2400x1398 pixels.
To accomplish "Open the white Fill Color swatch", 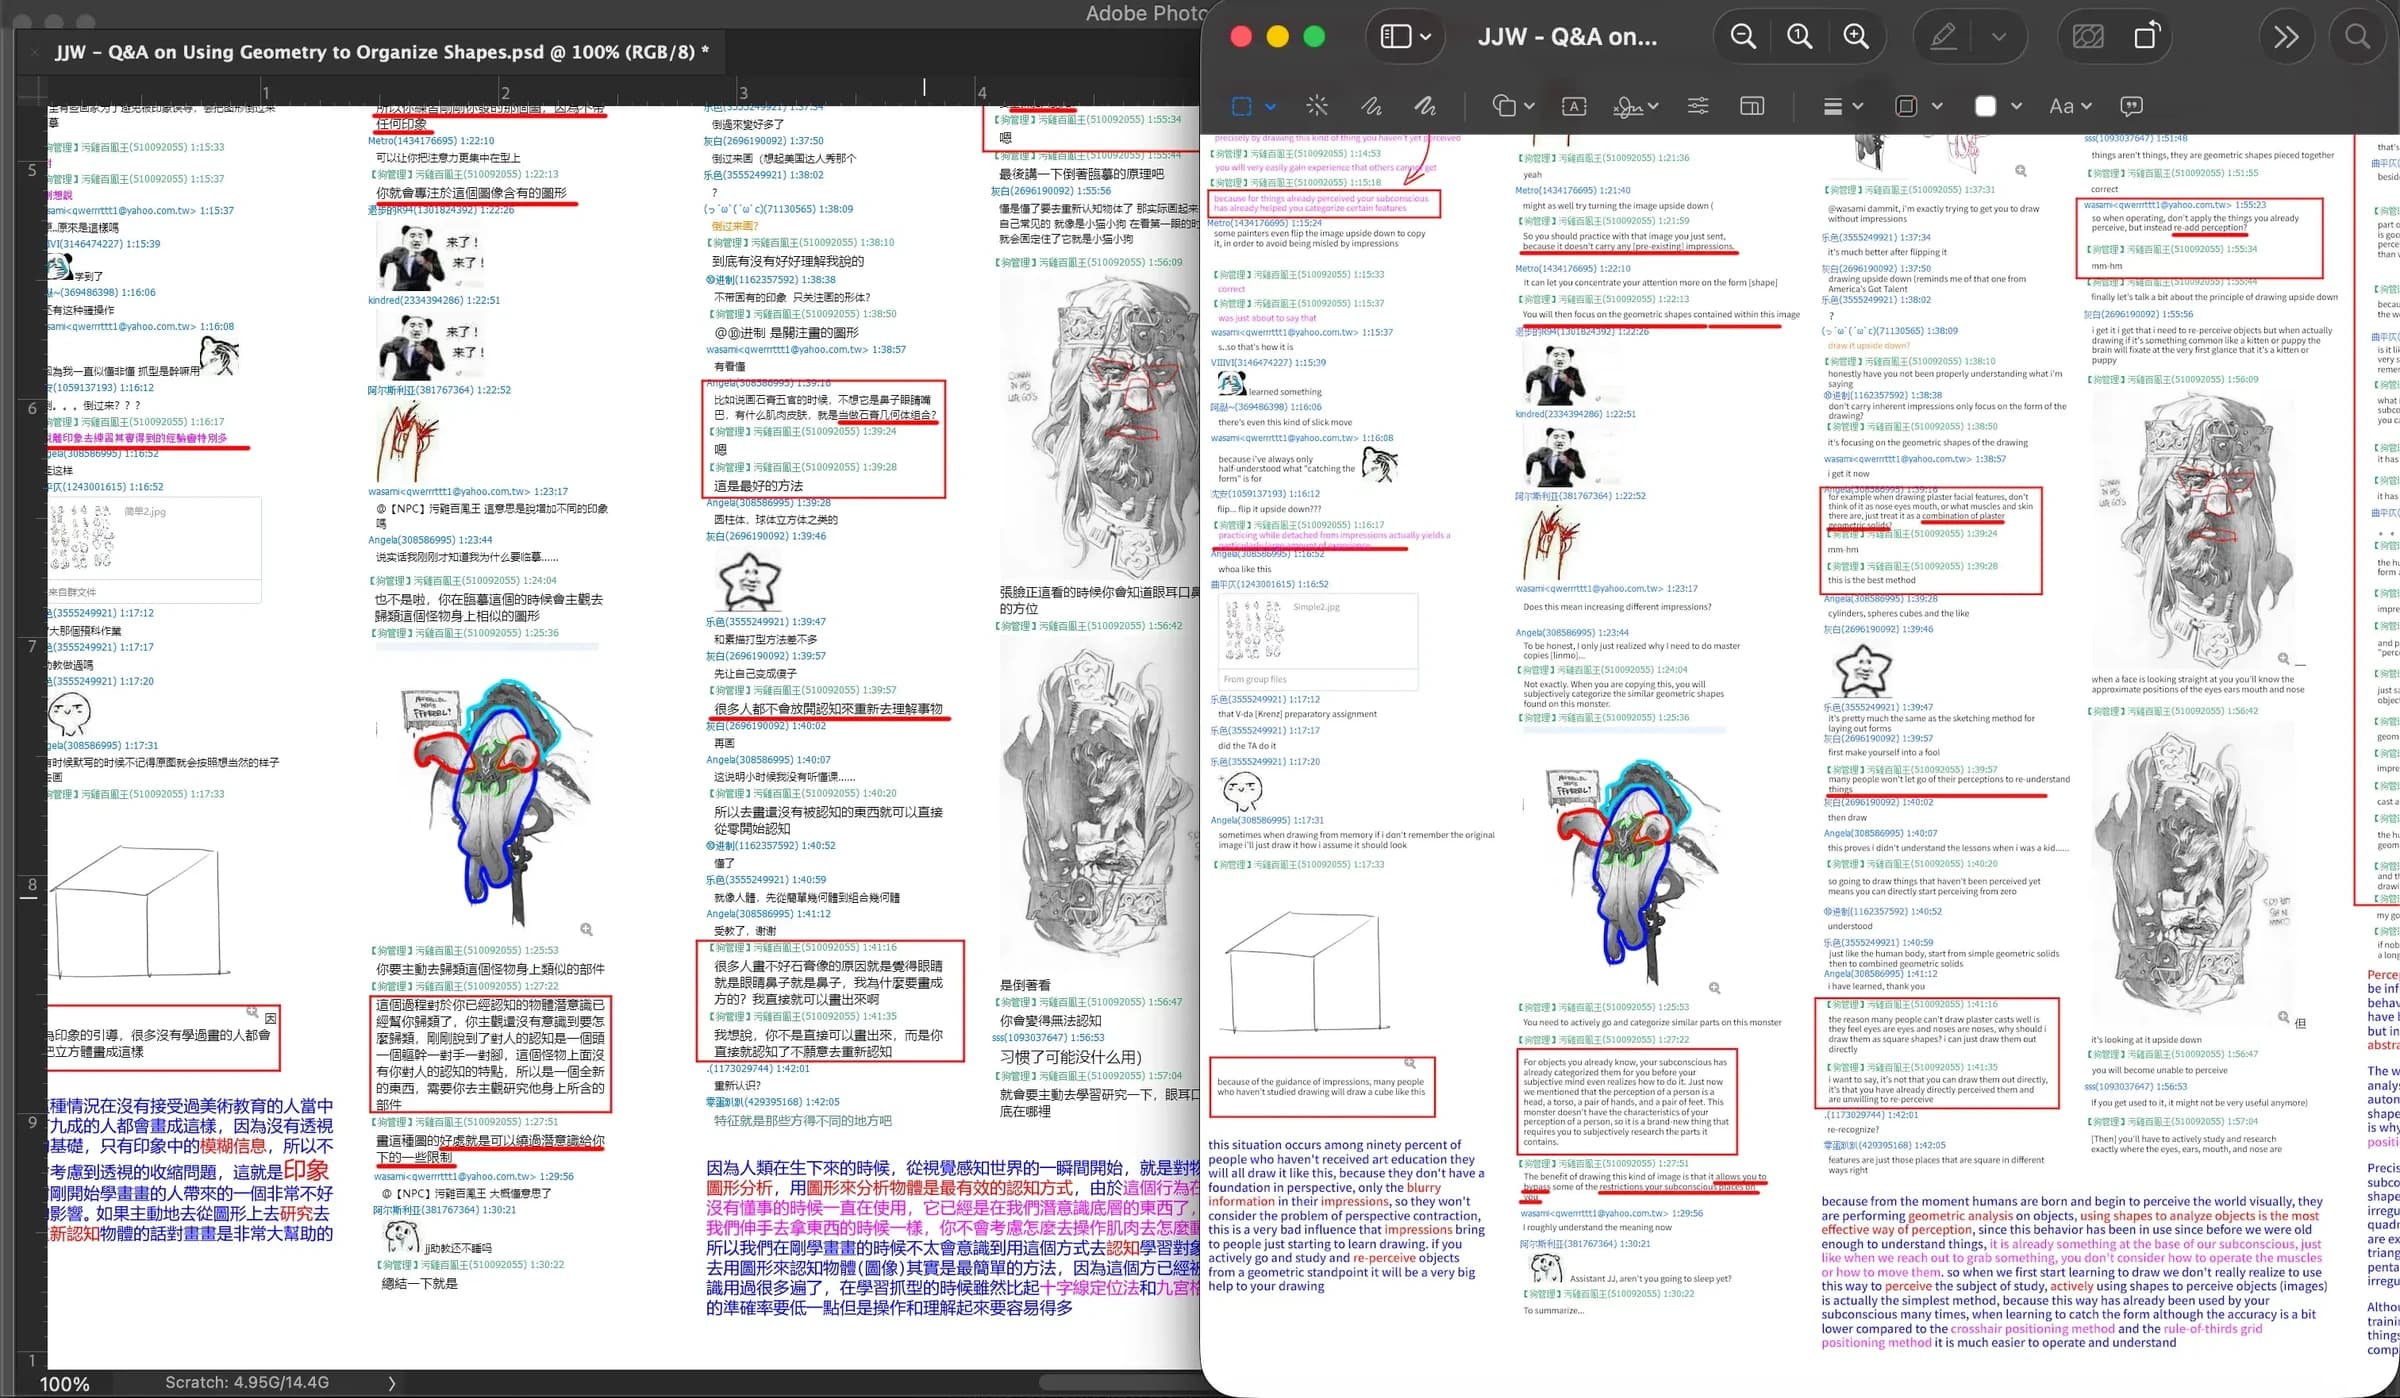I will [1998, 106].
